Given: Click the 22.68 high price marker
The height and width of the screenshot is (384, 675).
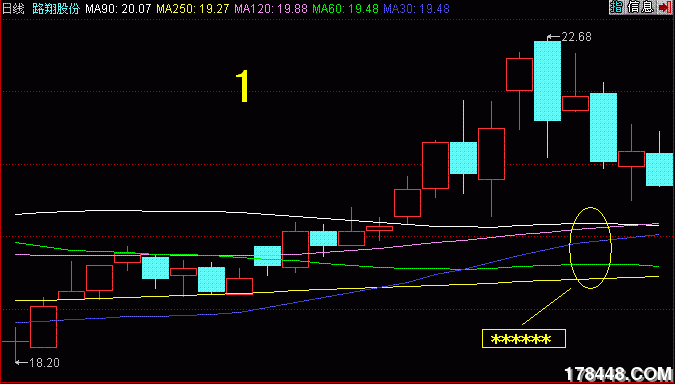Looking at the screenshot, I should 576,37.
